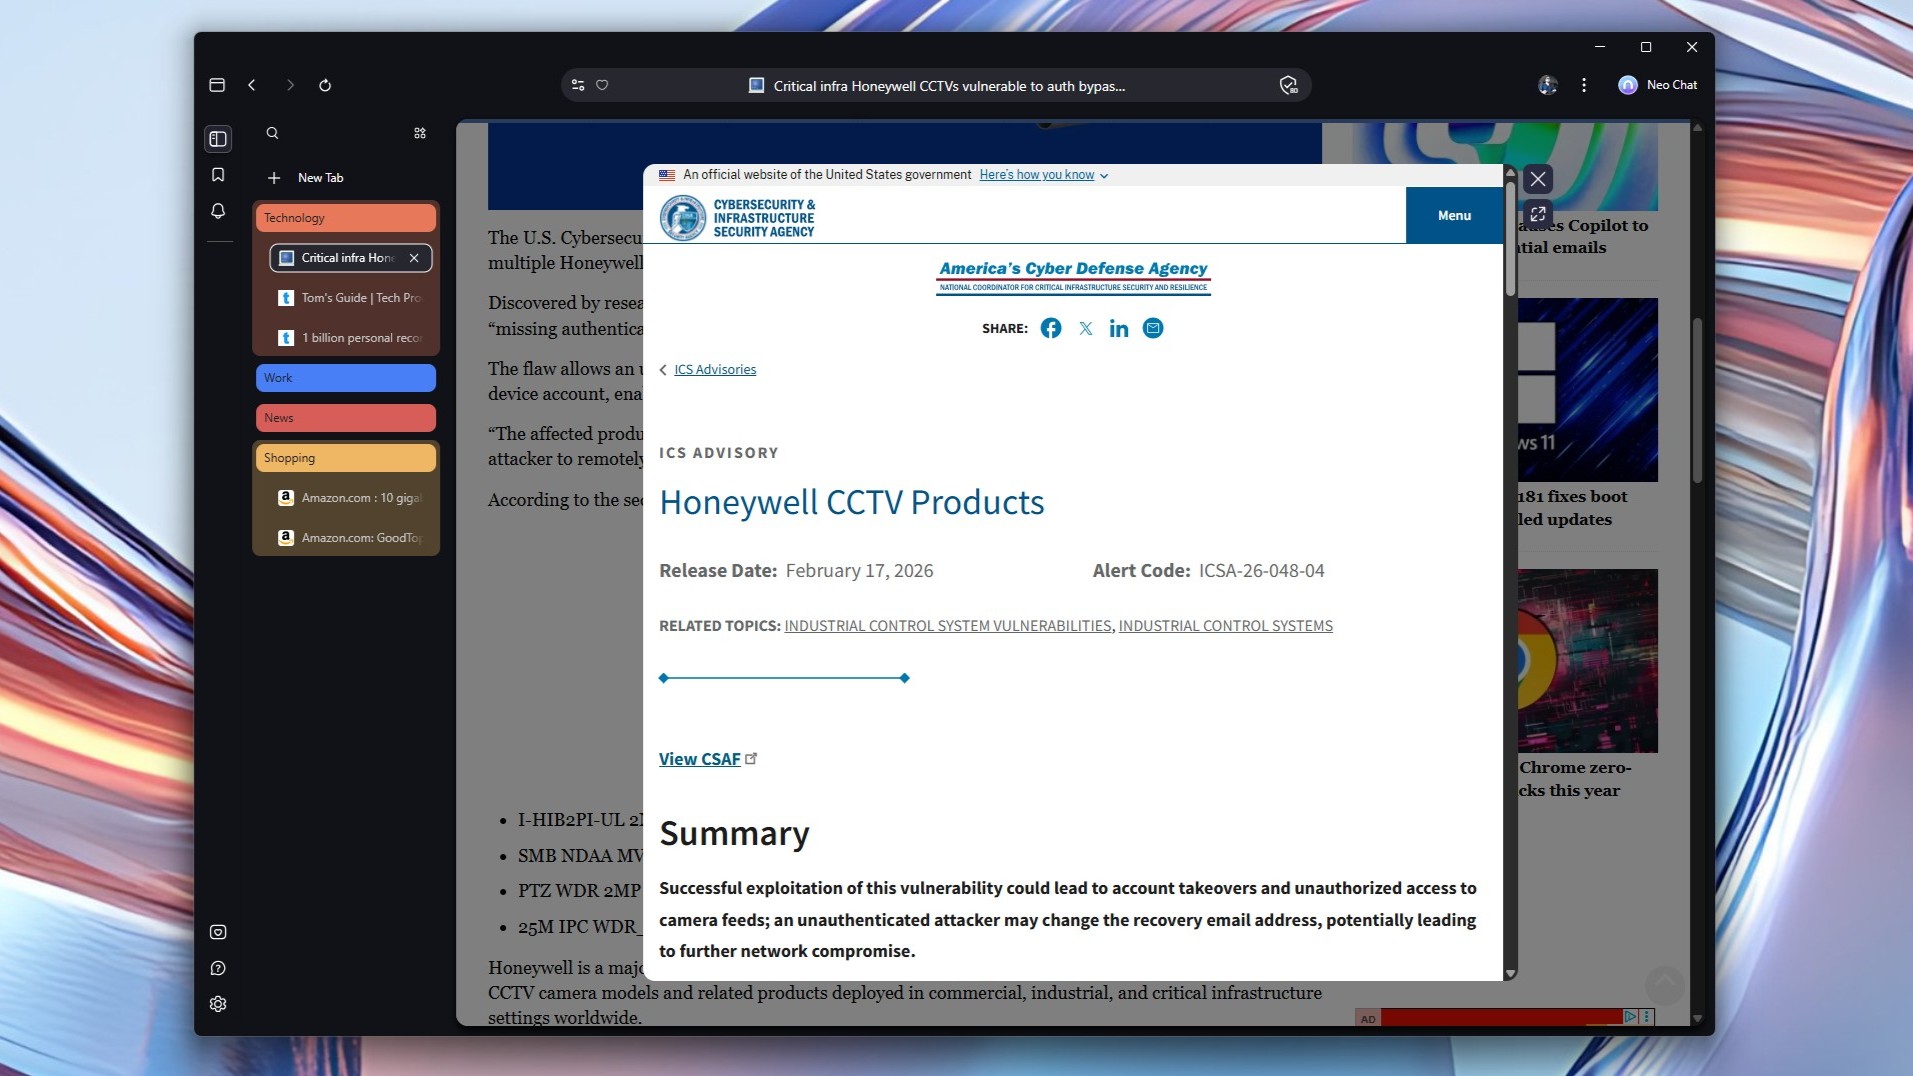
Task: Toggle fullscreen view of the CISA overlay
Action: [x=1537, y=214]
